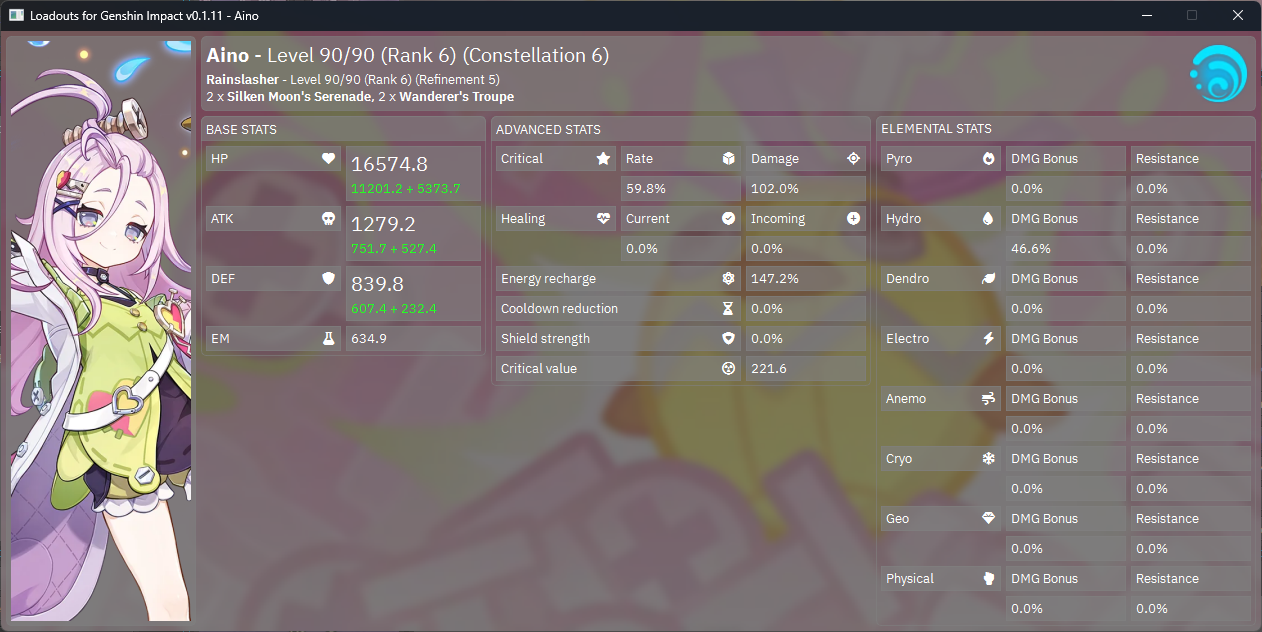
Task: Click the snowflake icon next to Cryo
Action: coord(988,459)
